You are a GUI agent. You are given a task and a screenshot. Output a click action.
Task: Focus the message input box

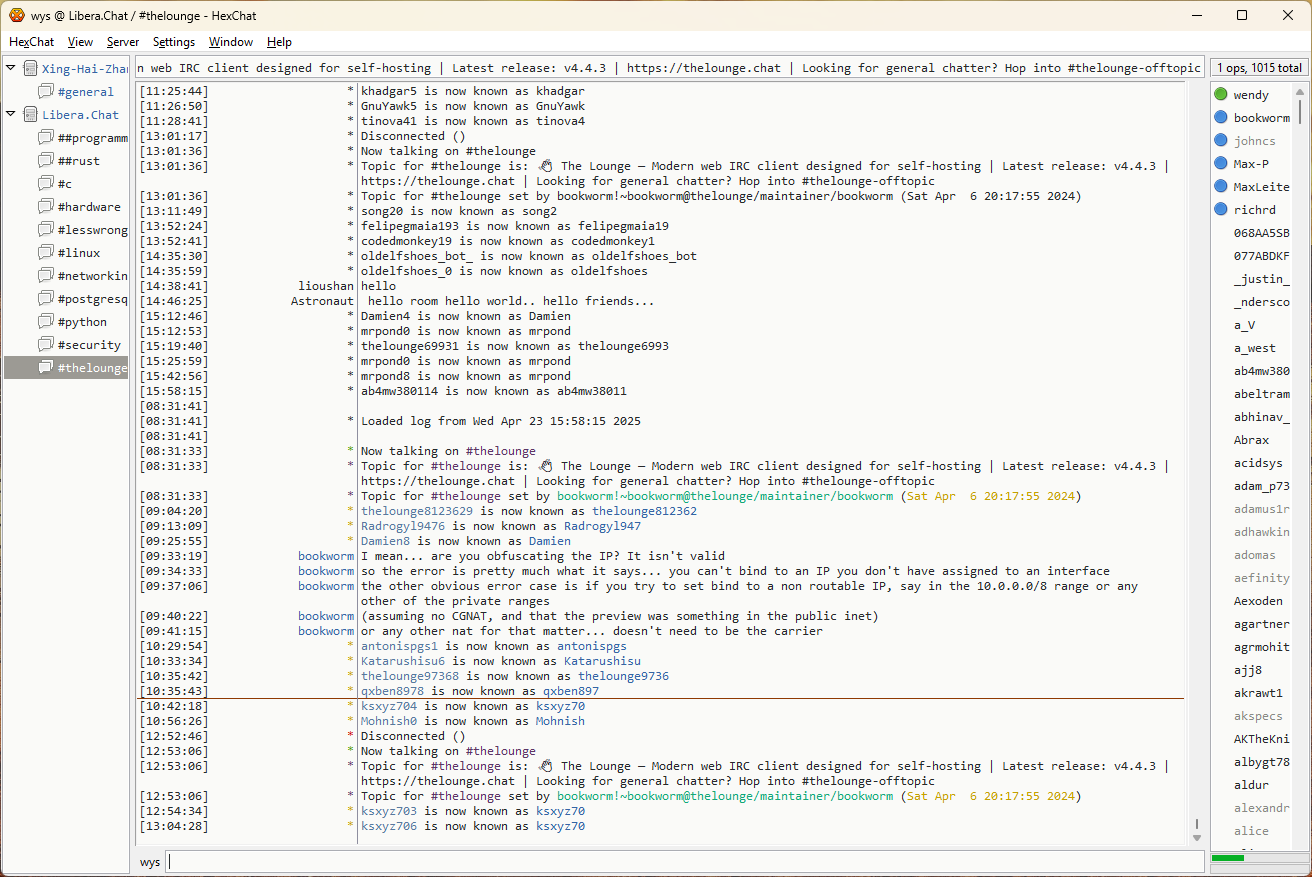684,862
